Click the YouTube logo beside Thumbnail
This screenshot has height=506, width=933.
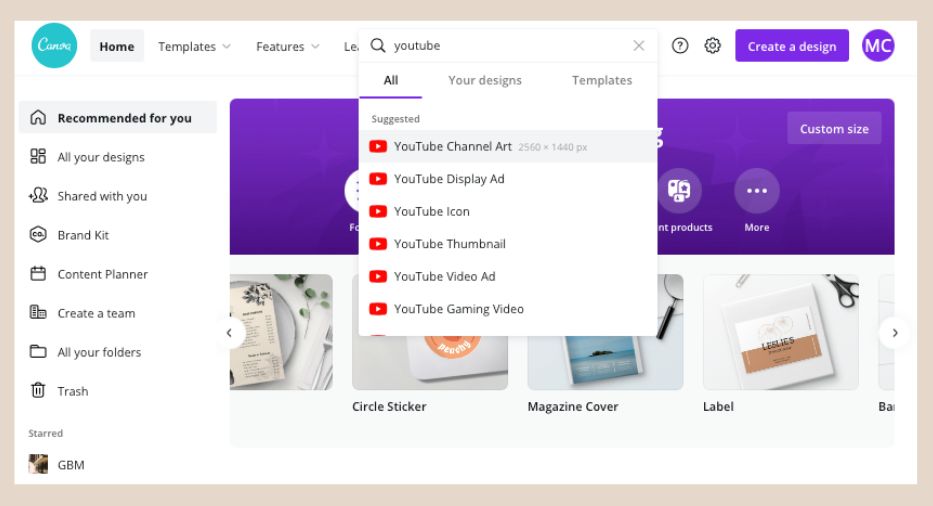pos(378,243)
